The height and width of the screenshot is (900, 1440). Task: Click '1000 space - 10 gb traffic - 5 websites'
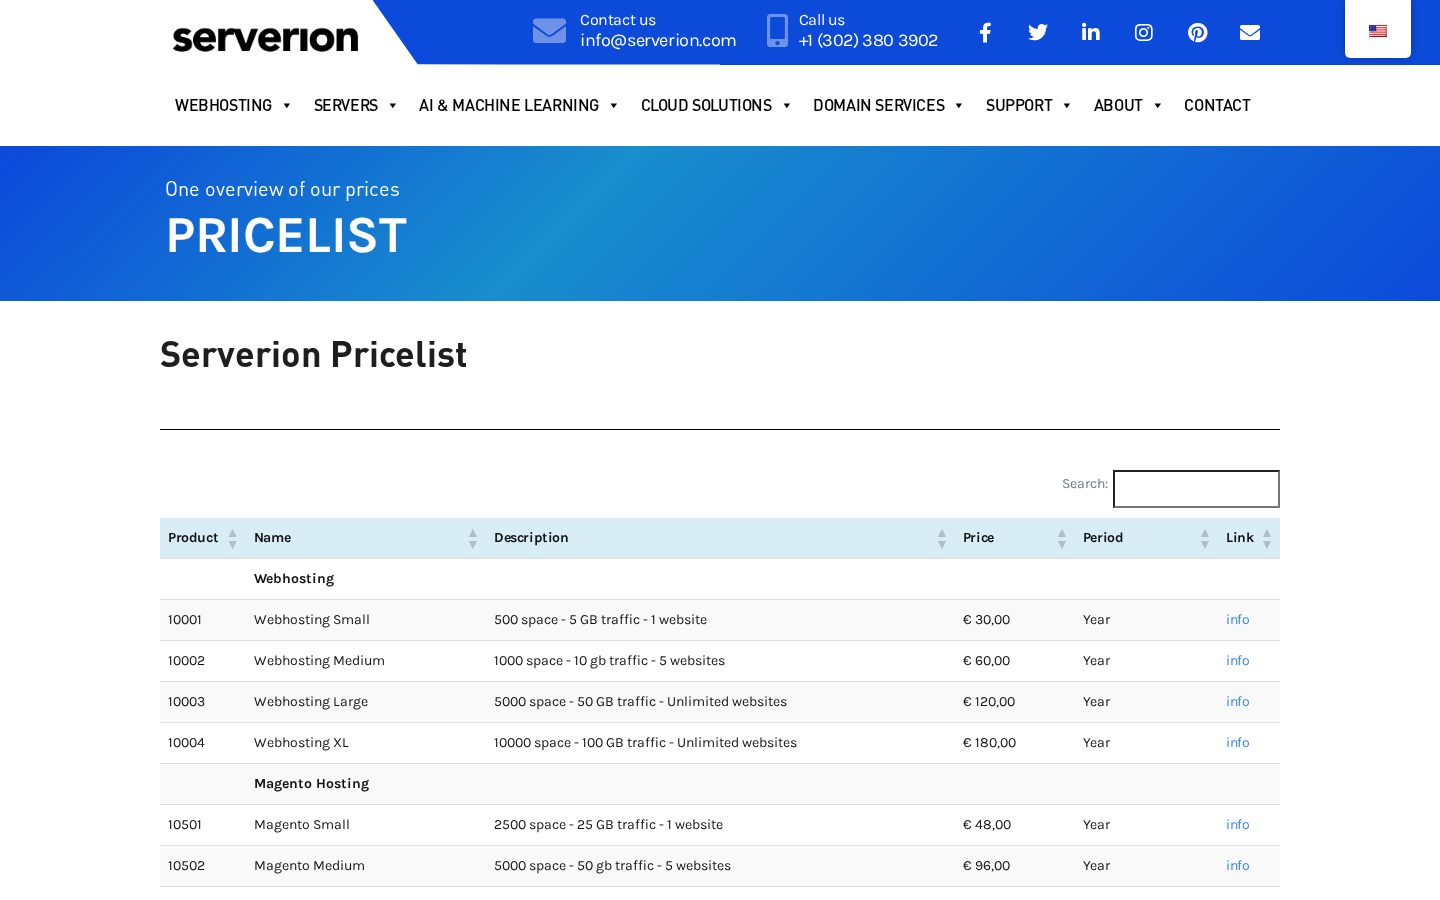[609, 661]
